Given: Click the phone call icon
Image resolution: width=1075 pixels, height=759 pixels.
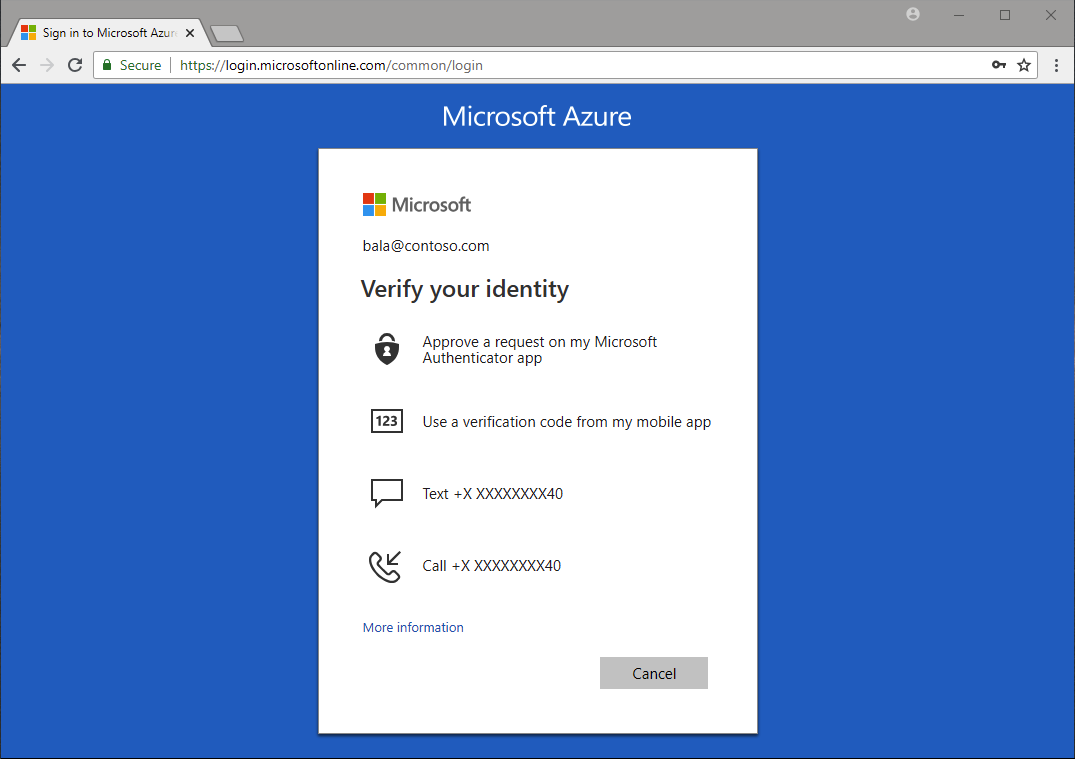Looking at the screenshot, I should [385, 566].
